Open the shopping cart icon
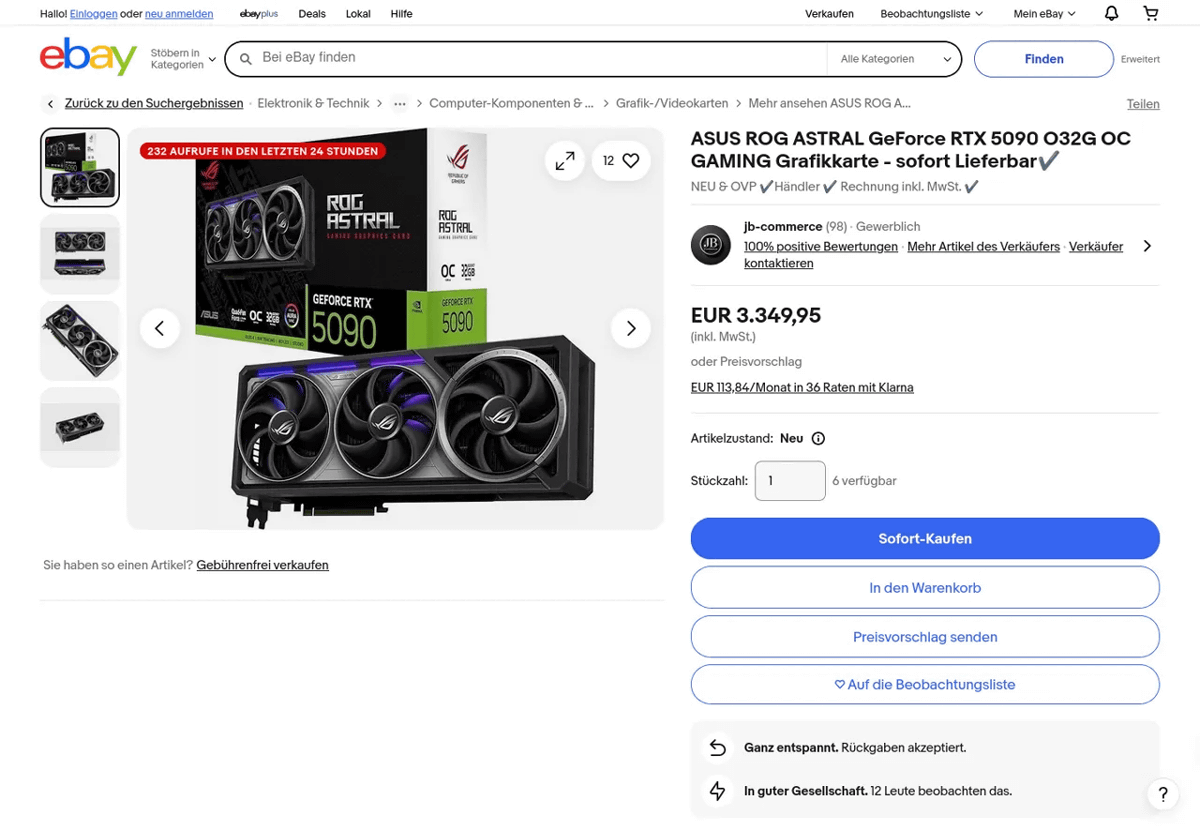The image size is (1200, 831). 1151,14
